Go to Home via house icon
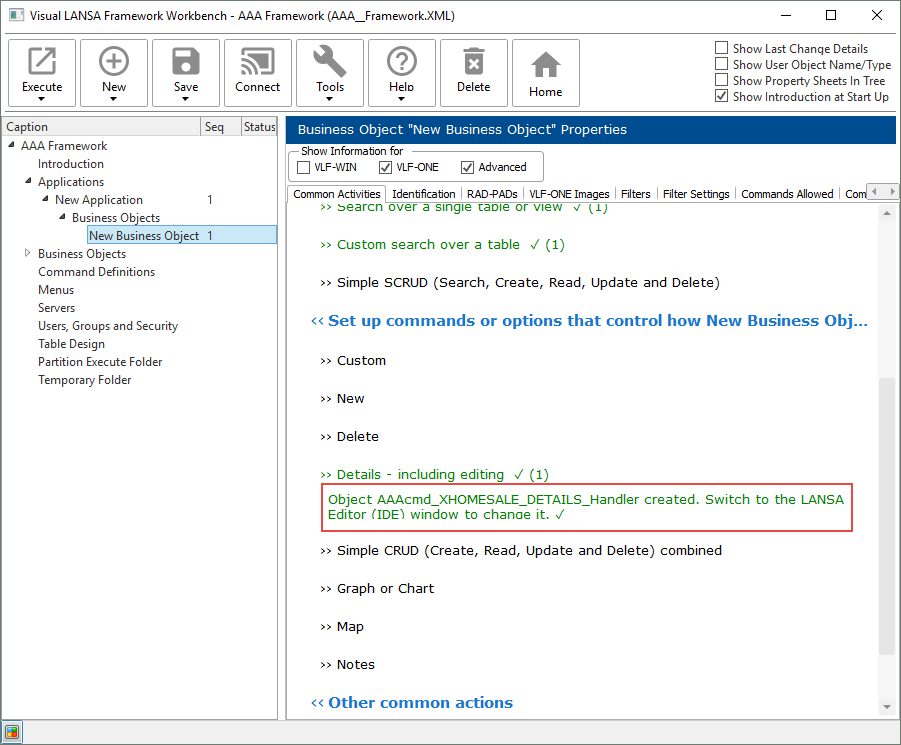 [546, 66]
